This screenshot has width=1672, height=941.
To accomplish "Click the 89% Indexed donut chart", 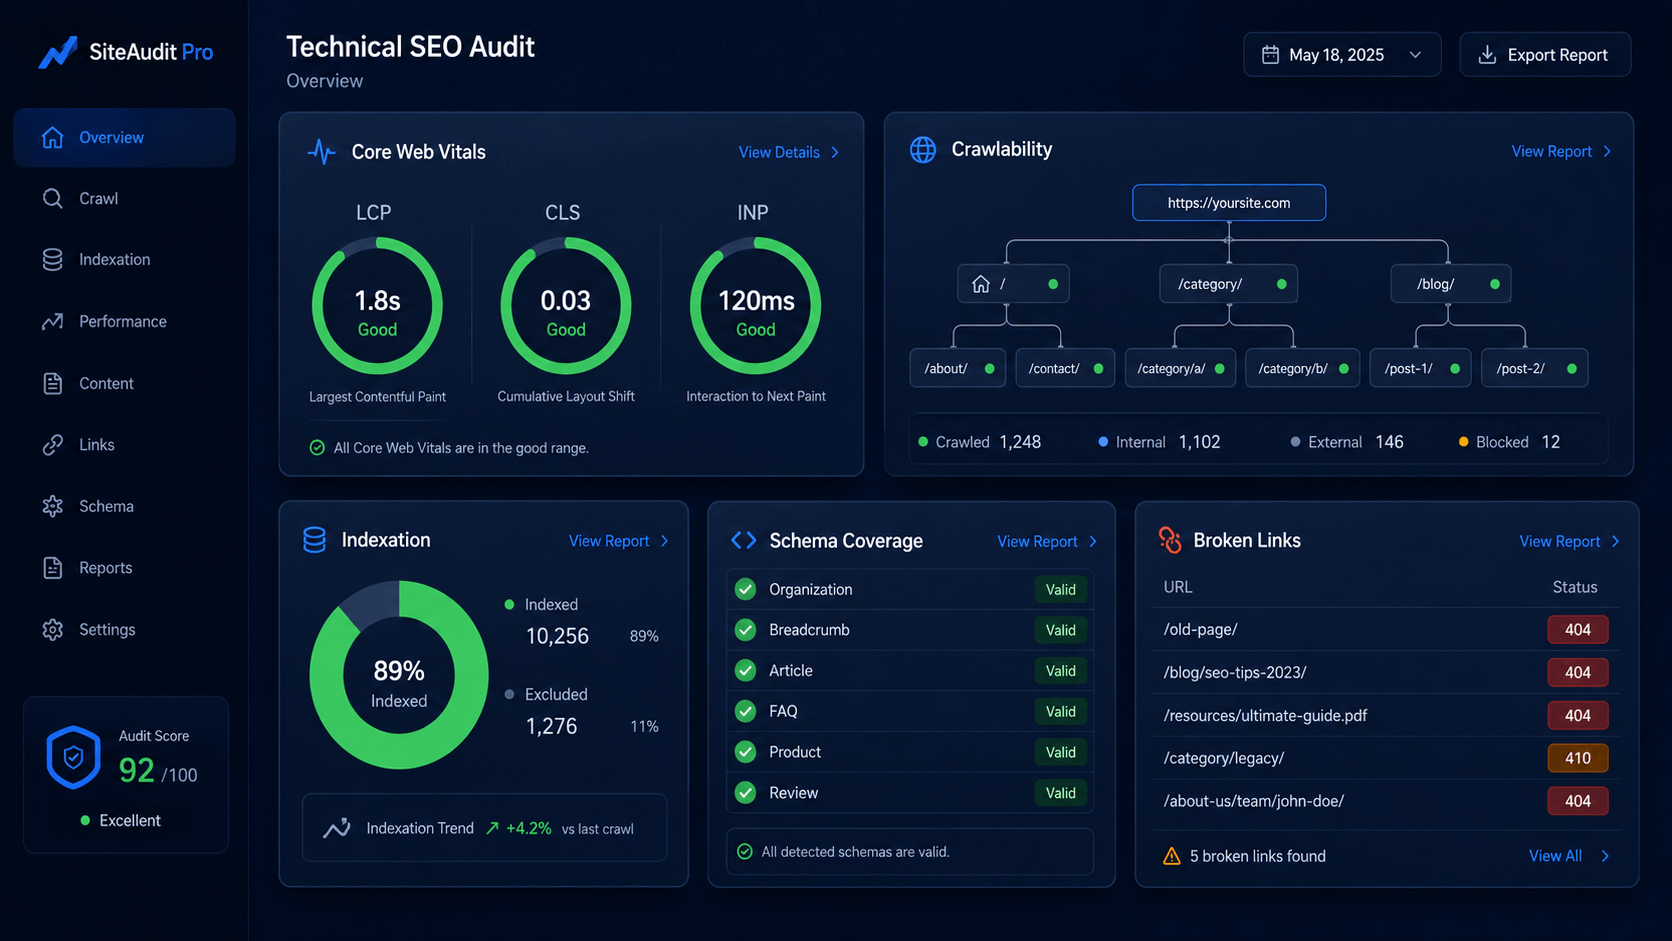I will (x=399, y=675).
